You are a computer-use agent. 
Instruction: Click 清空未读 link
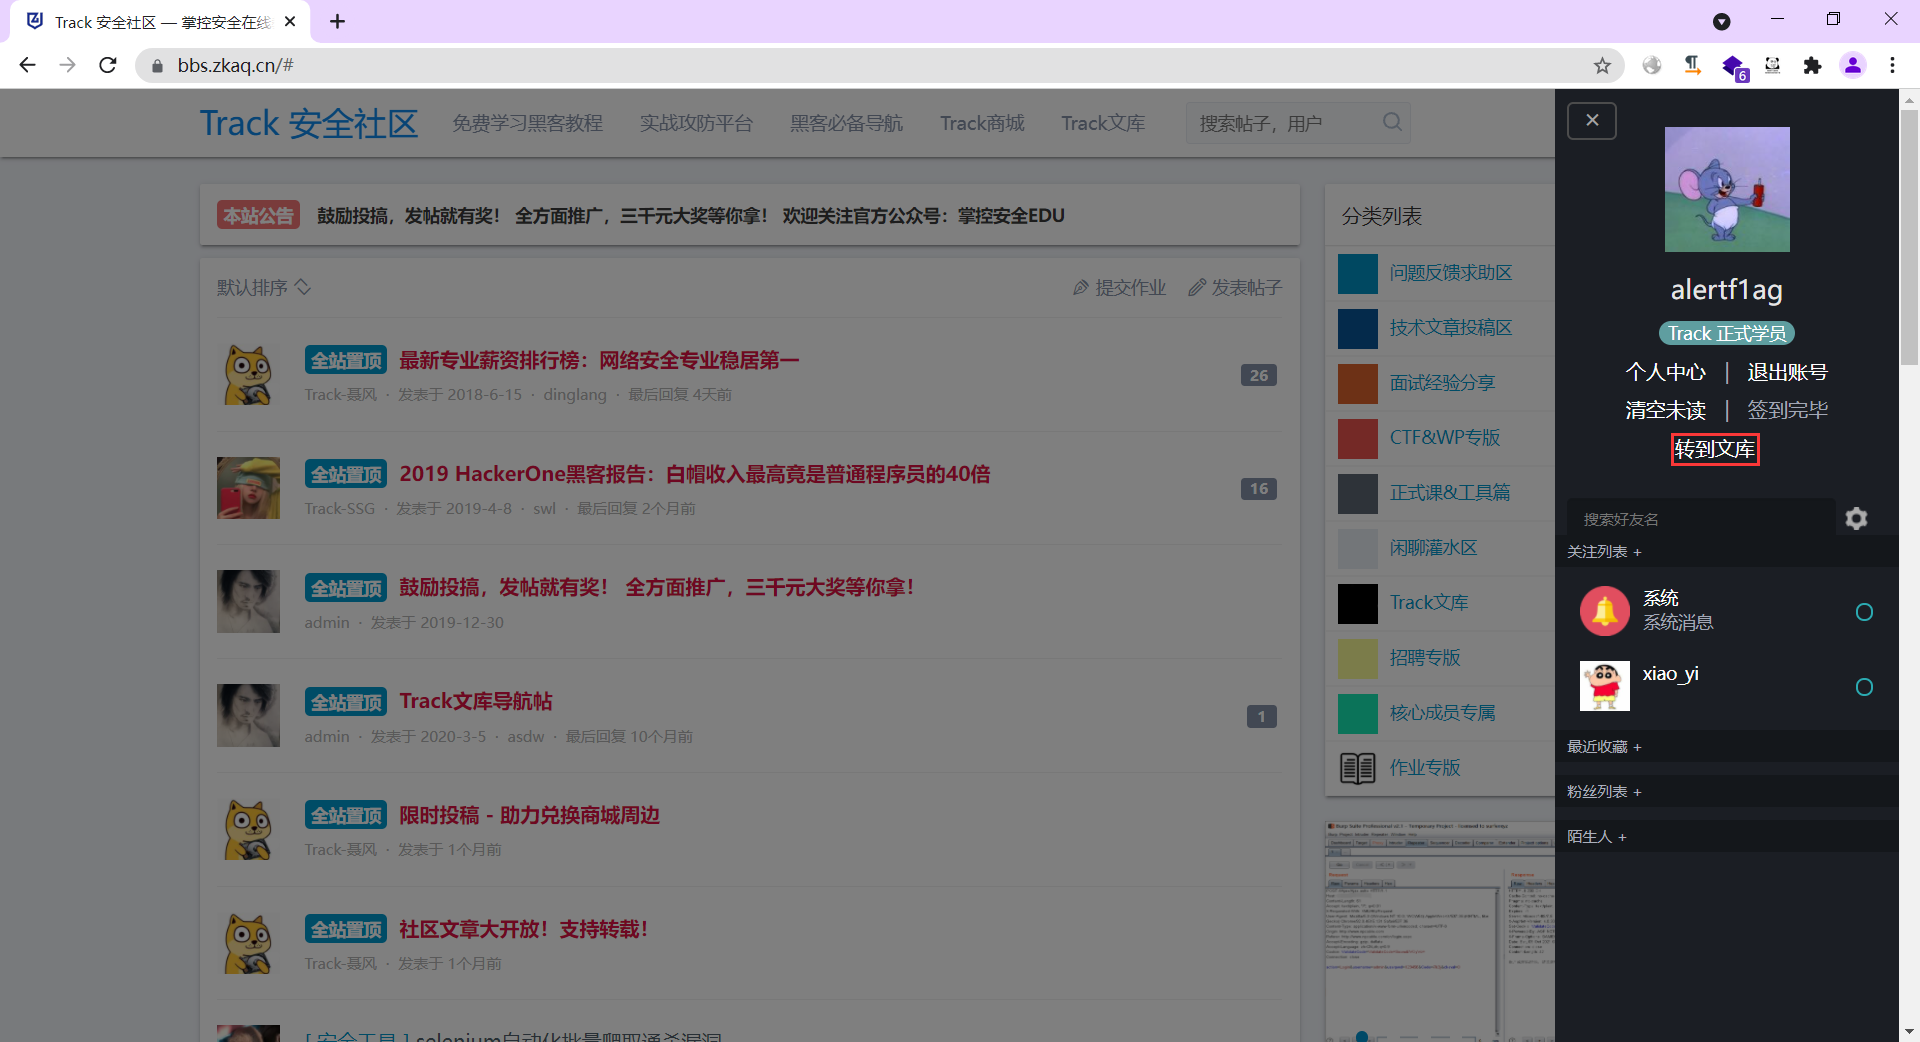point(1666,410)
